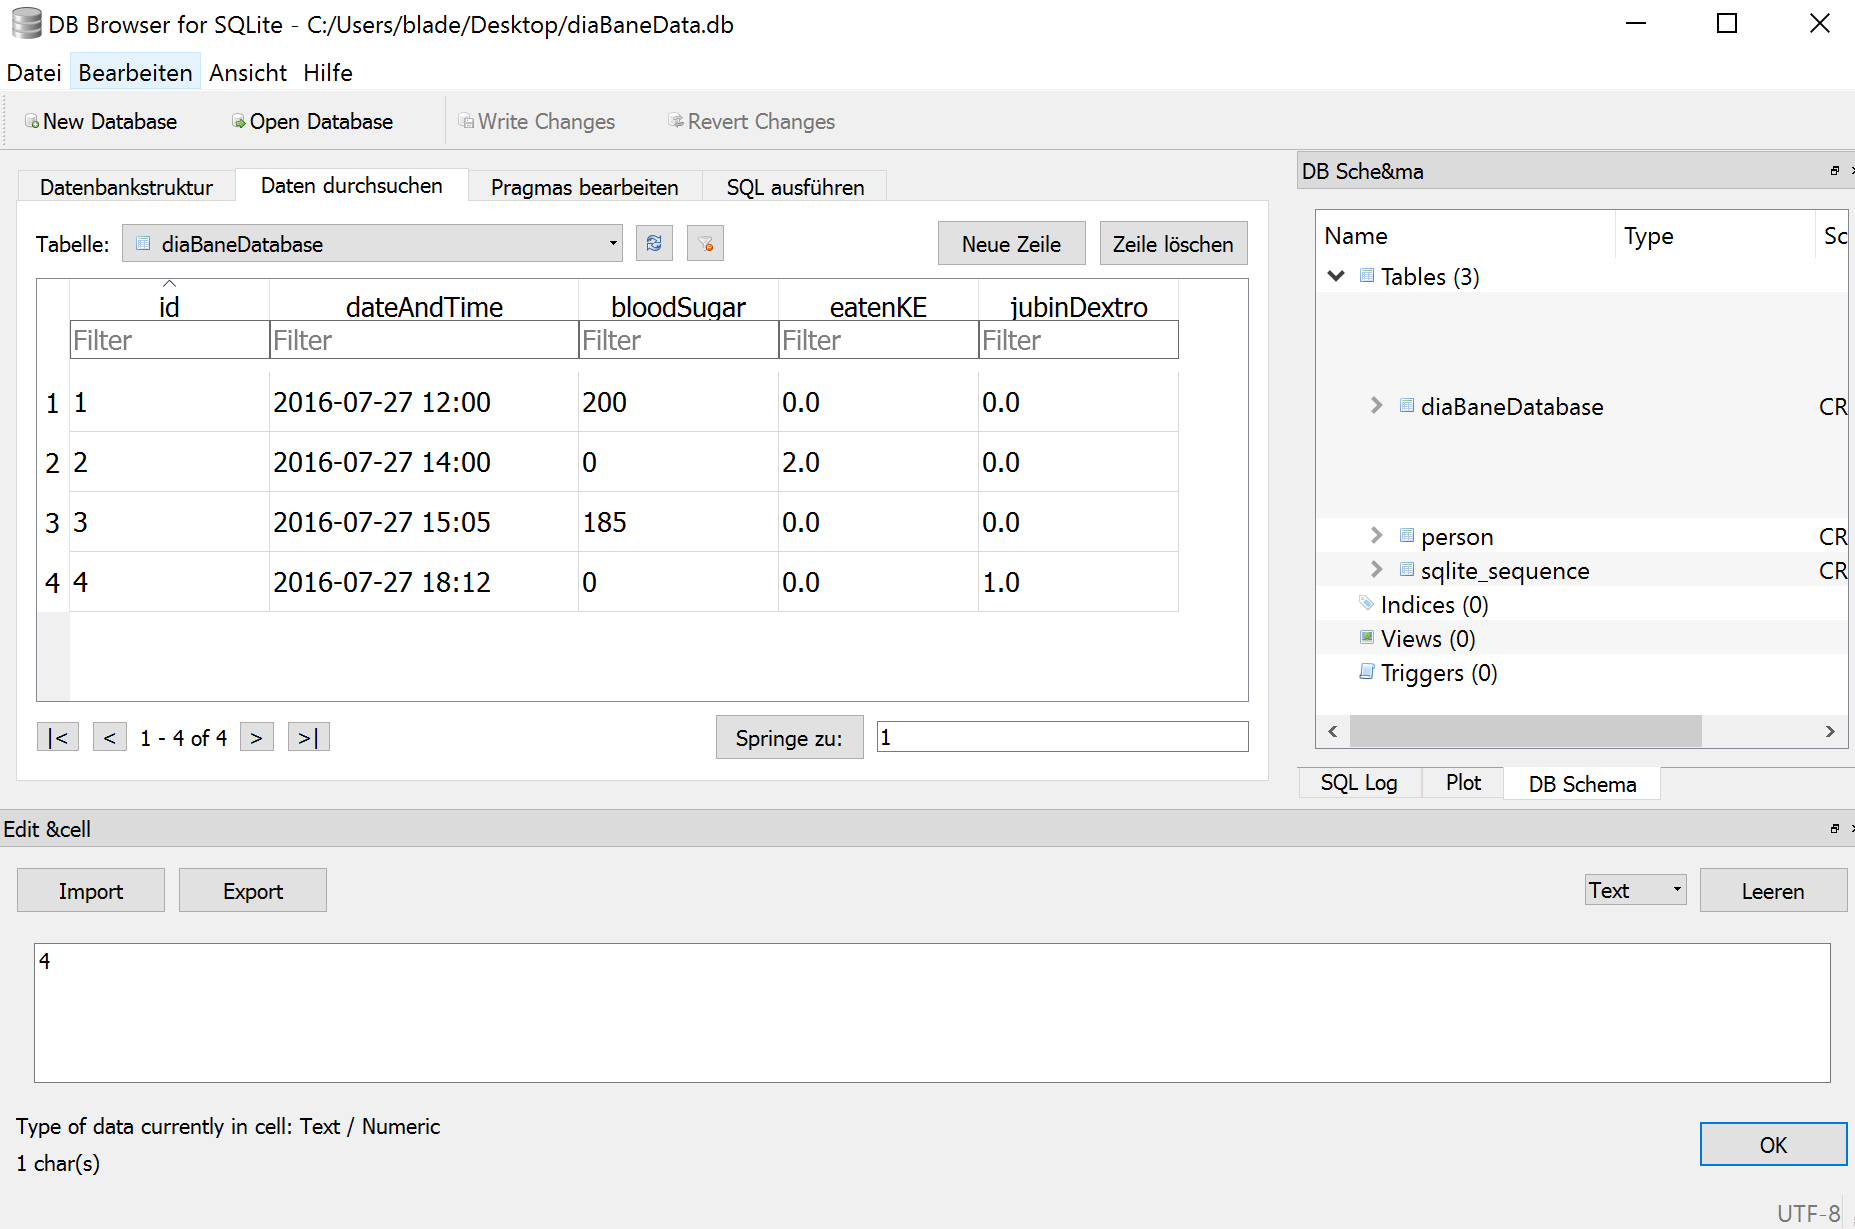Open the Text mode dropdown in Edit cell

coord(1635,889)
